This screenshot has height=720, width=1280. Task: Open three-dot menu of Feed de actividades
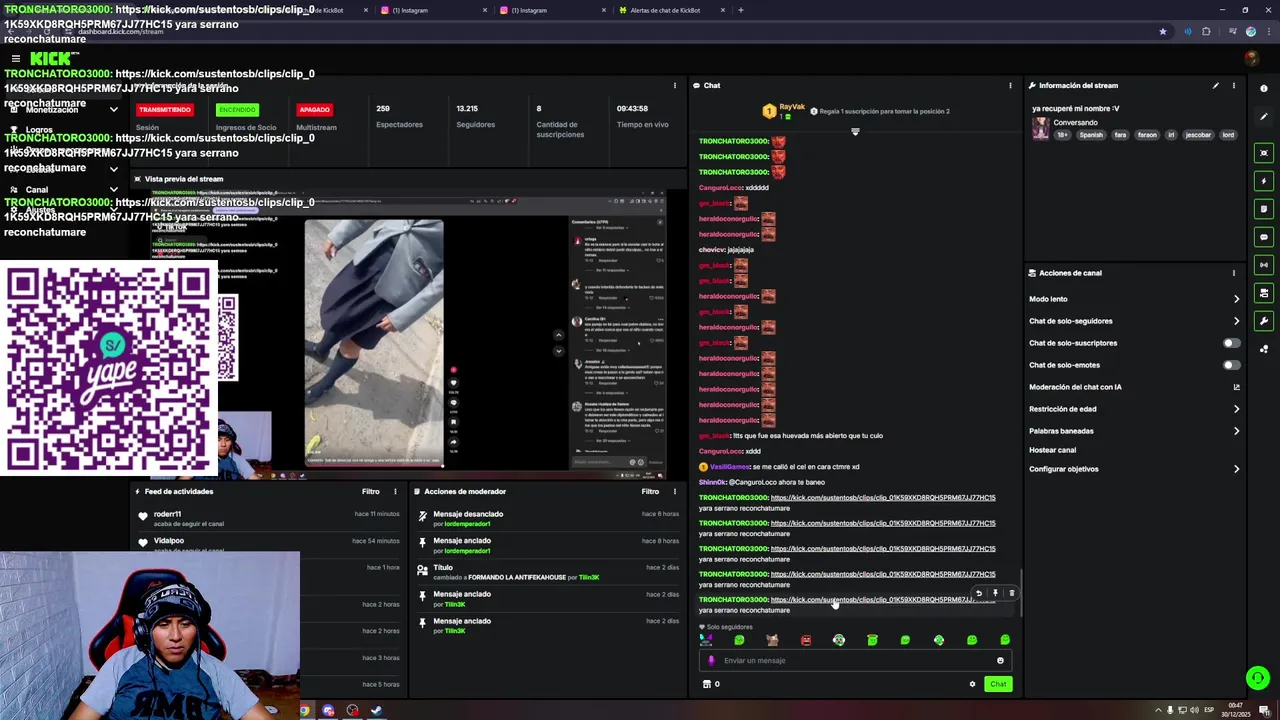click(395, 491)
